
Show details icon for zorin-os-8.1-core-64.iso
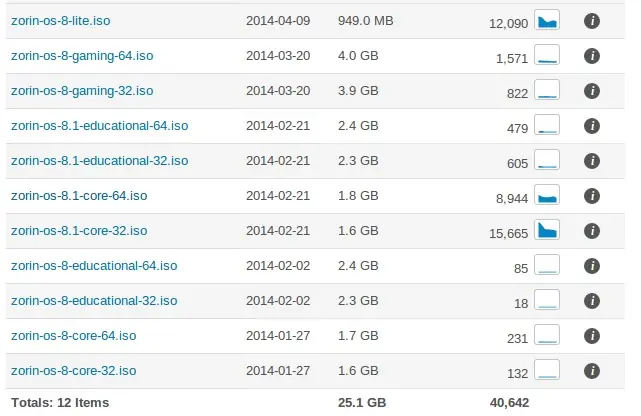(x=591, y=196)
